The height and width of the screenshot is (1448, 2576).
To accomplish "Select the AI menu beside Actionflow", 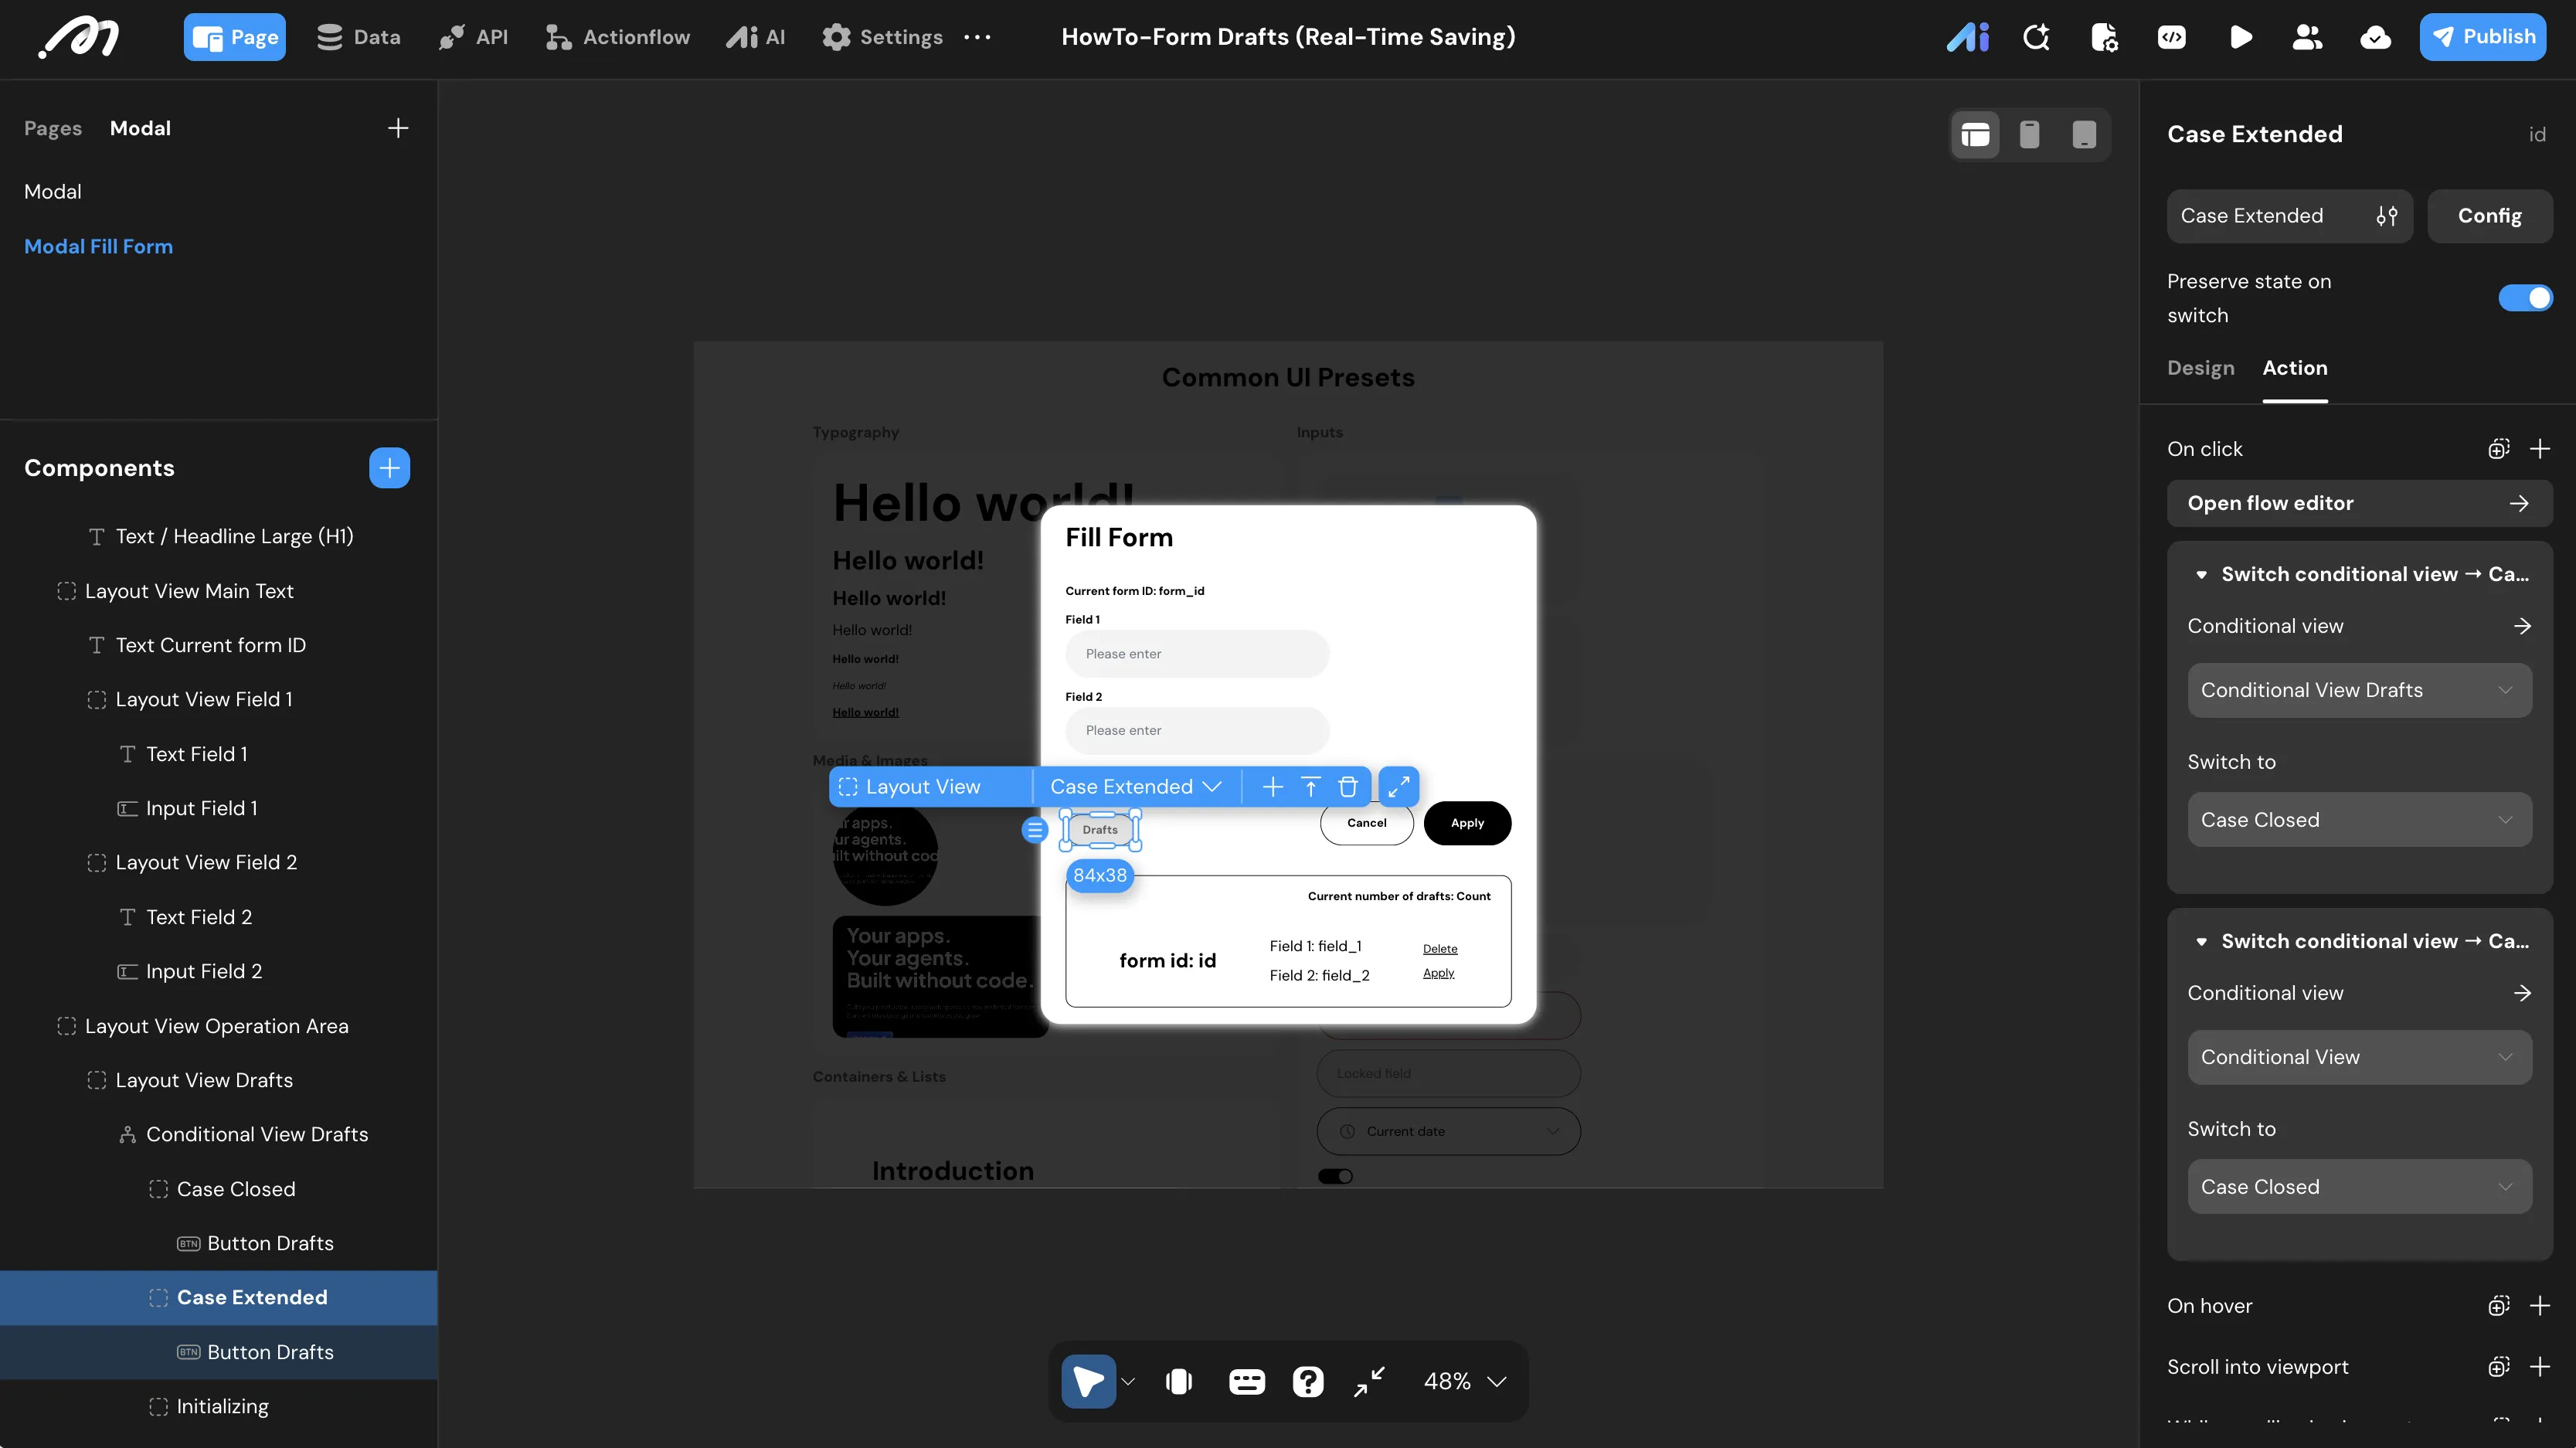I will 755,37.
